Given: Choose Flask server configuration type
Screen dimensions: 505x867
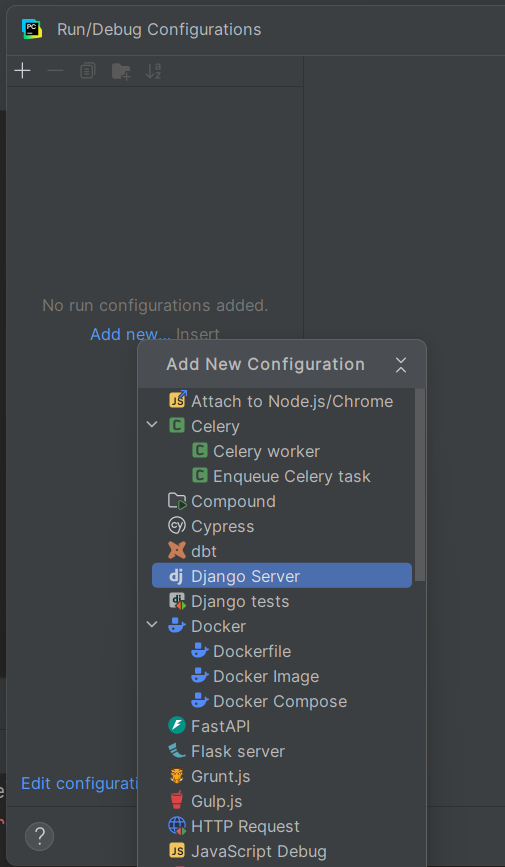Looking at the screenshot, I should click(x=282, y=751).
